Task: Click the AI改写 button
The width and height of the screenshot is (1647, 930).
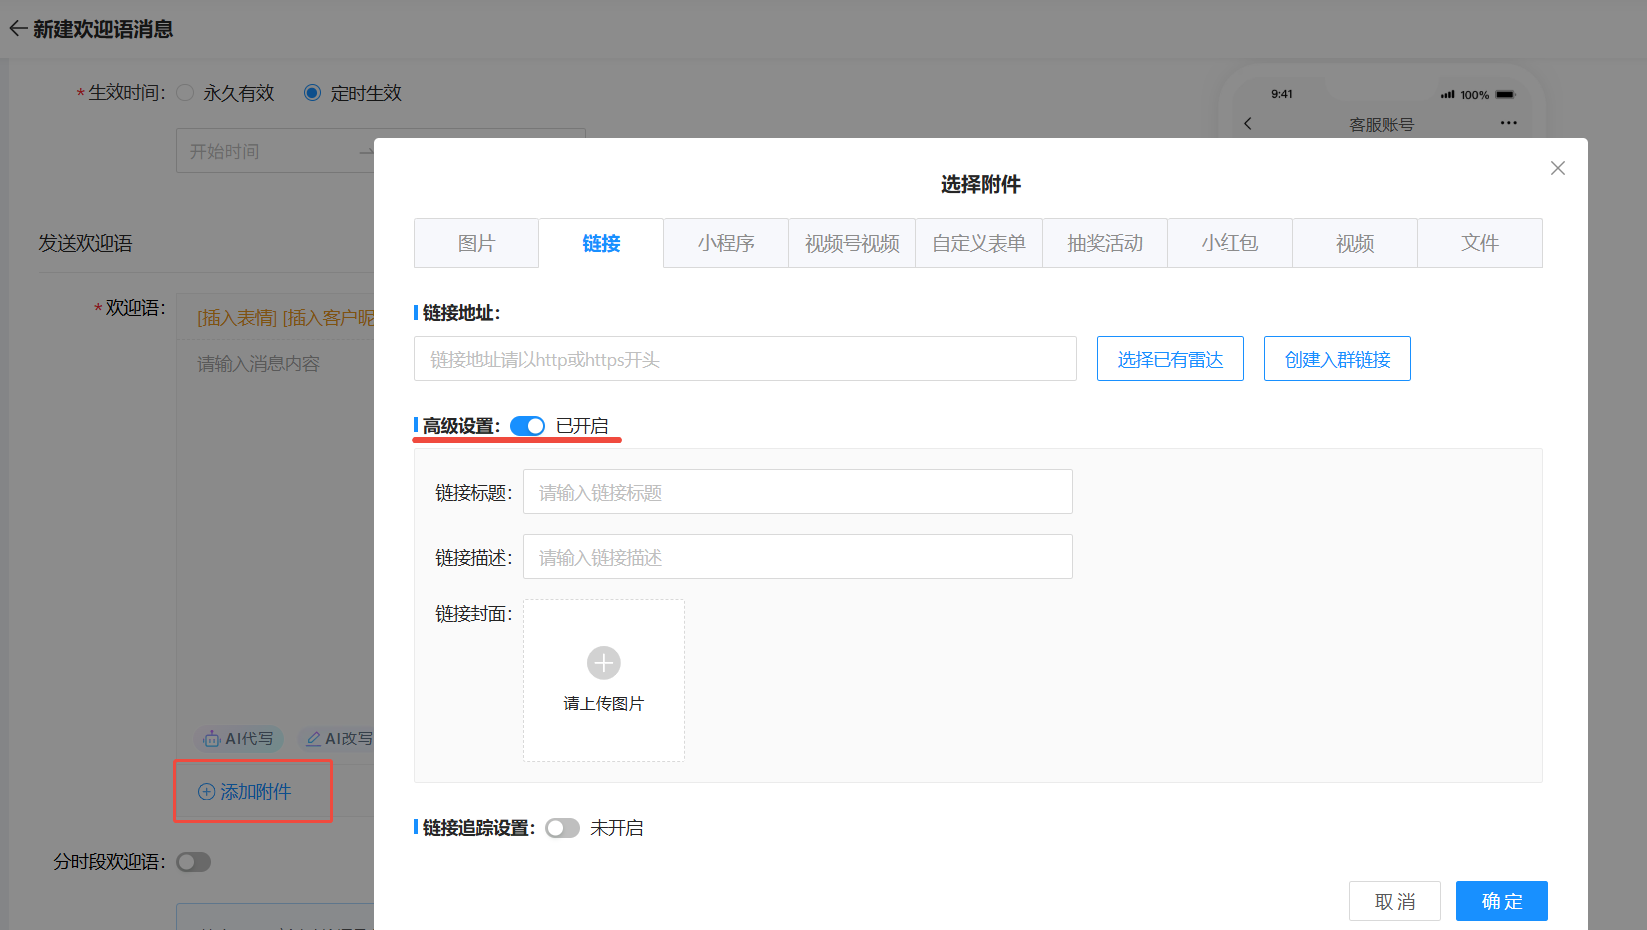Action: click(x=337, y=739)
